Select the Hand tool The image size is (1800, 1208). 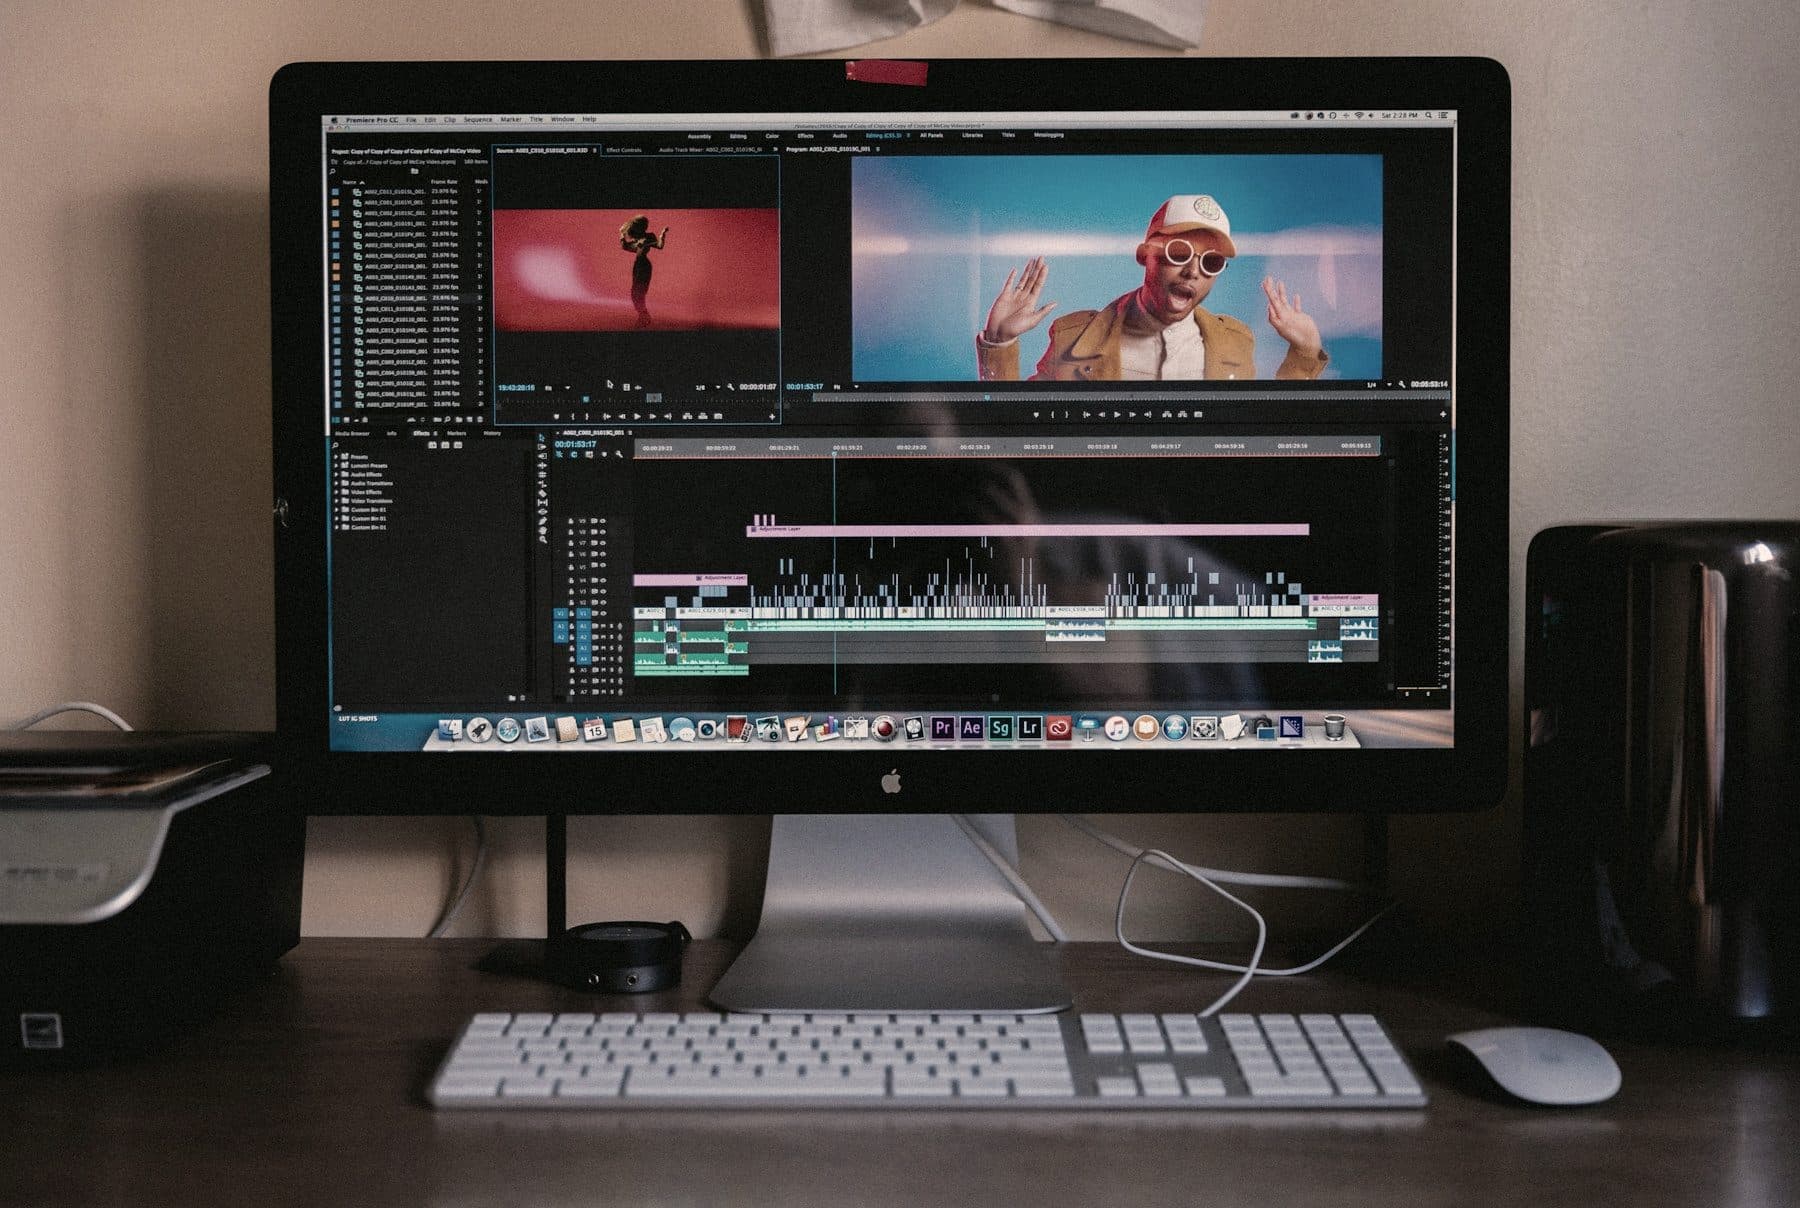coord(542,530)
